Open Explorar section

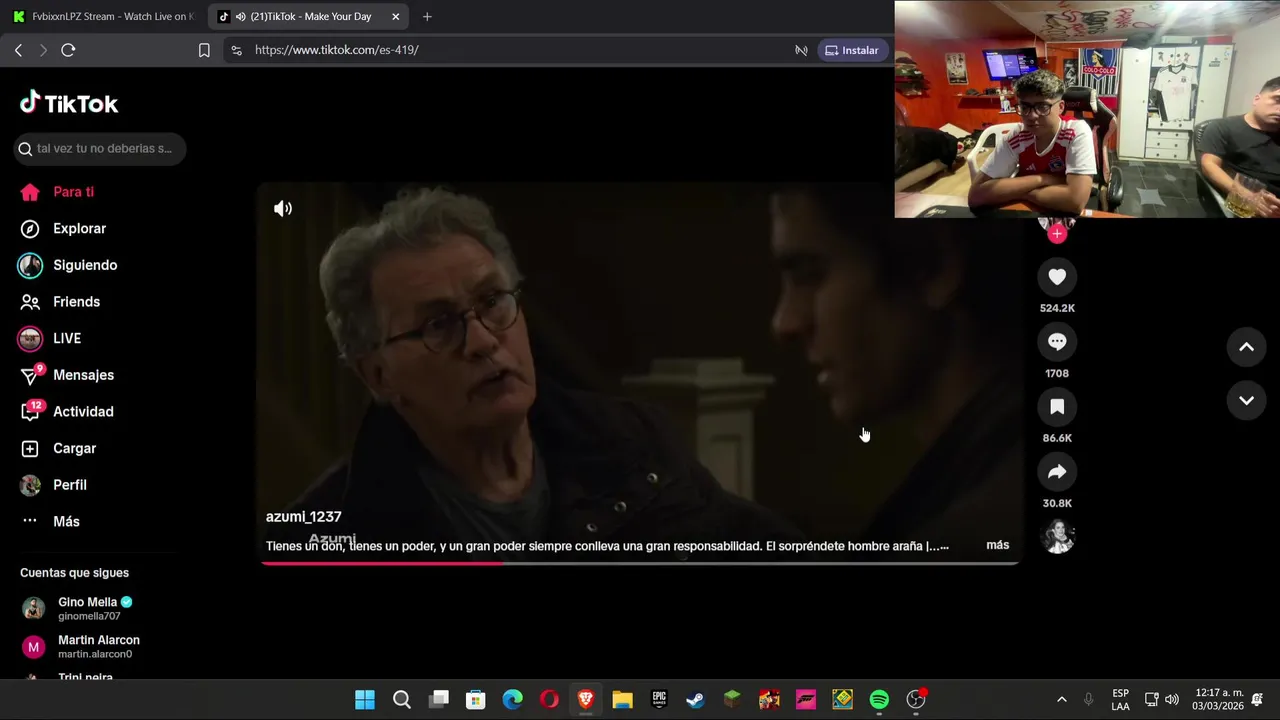point(63,229)
